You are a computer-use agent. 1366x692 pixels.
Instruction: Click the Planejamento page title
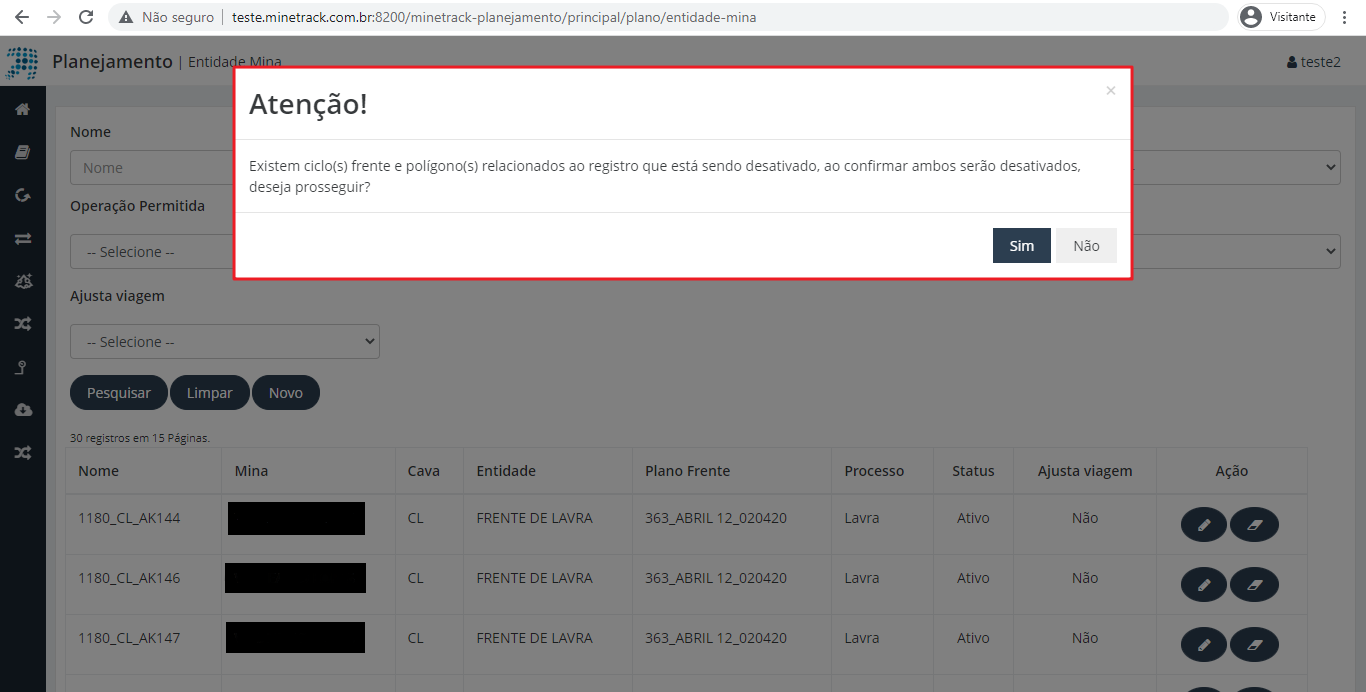112,62
